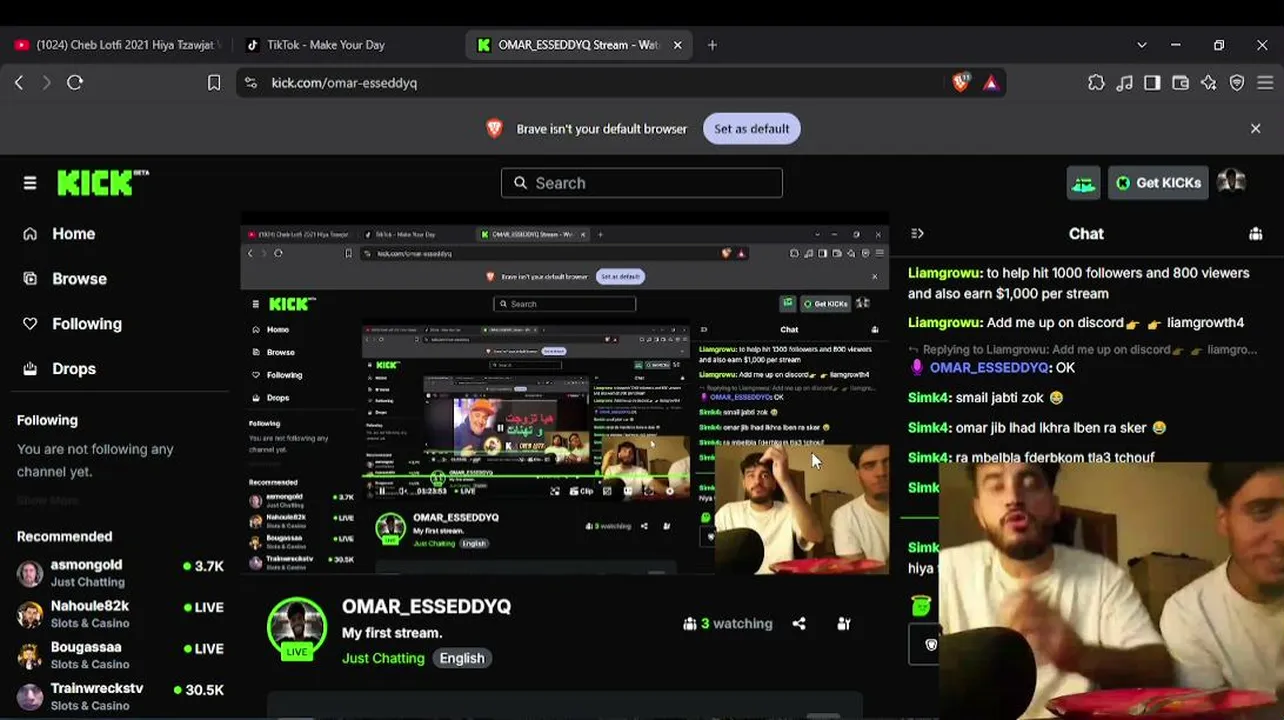Click the browser forward arrow

pos(46,83)
